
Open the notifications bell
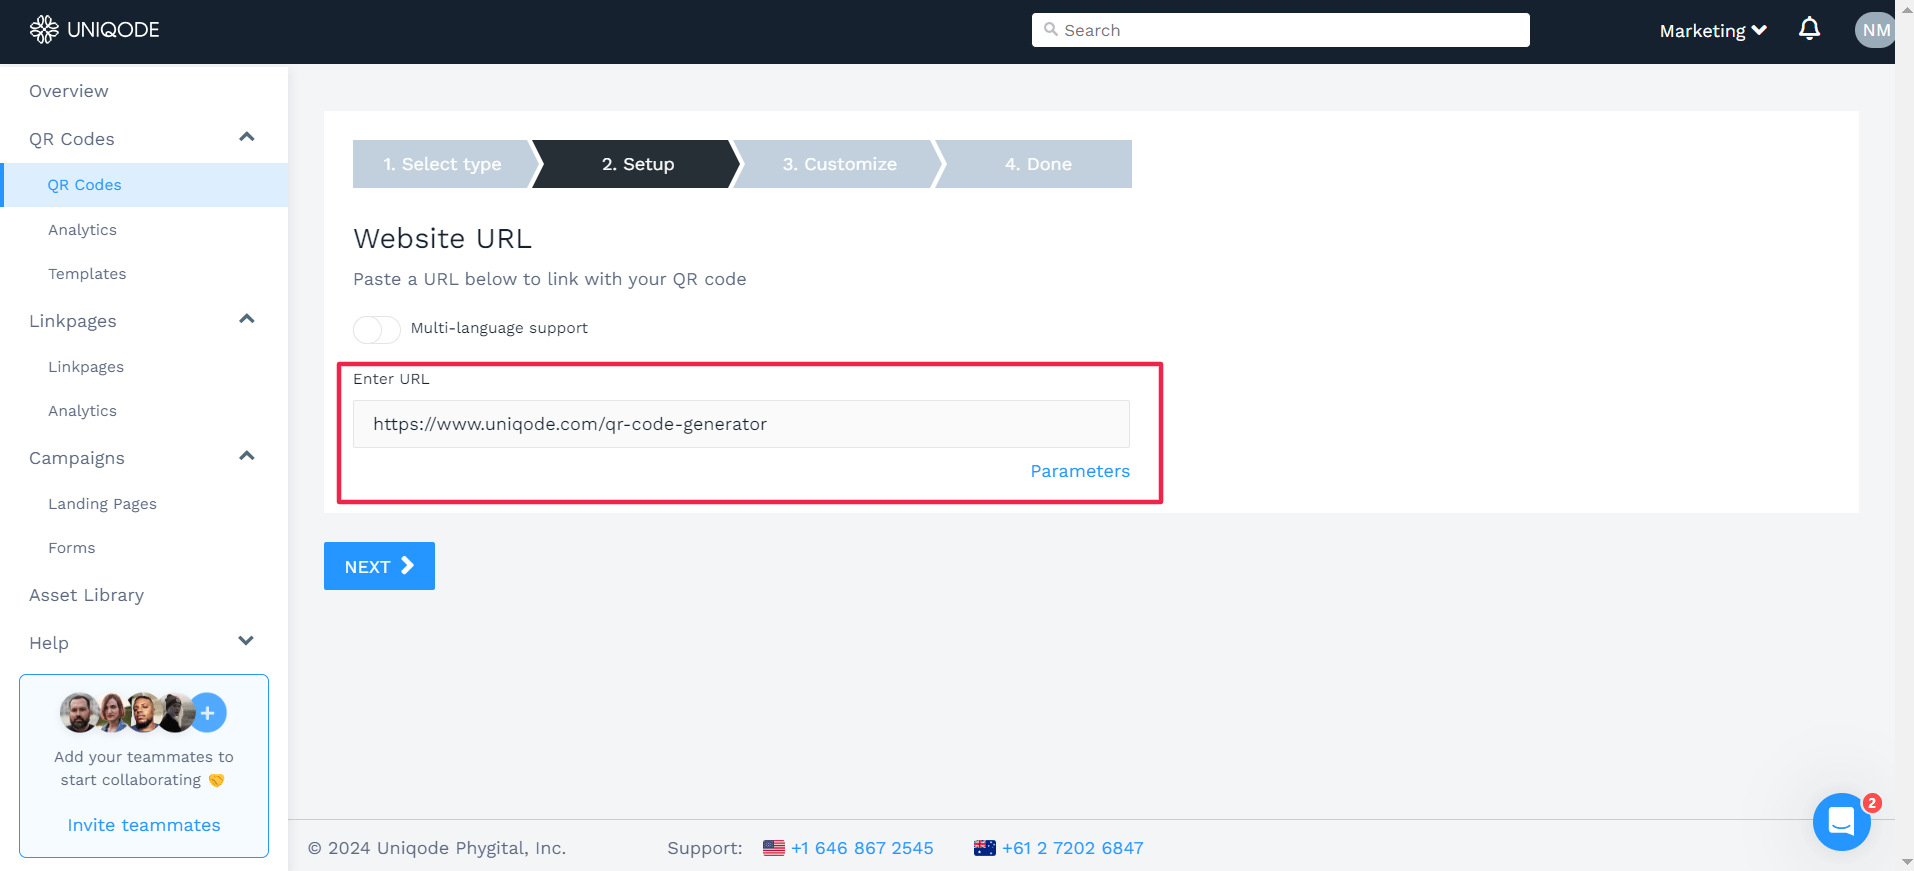1809,29
